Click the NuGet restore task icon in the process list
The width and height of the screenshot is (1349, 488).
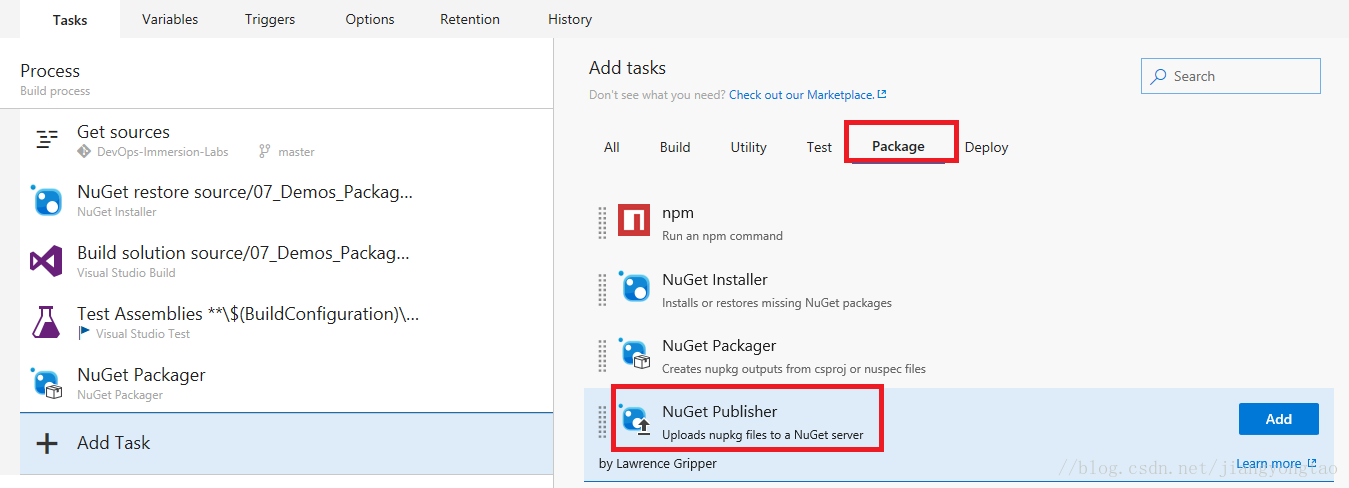(x=46, y=200)
